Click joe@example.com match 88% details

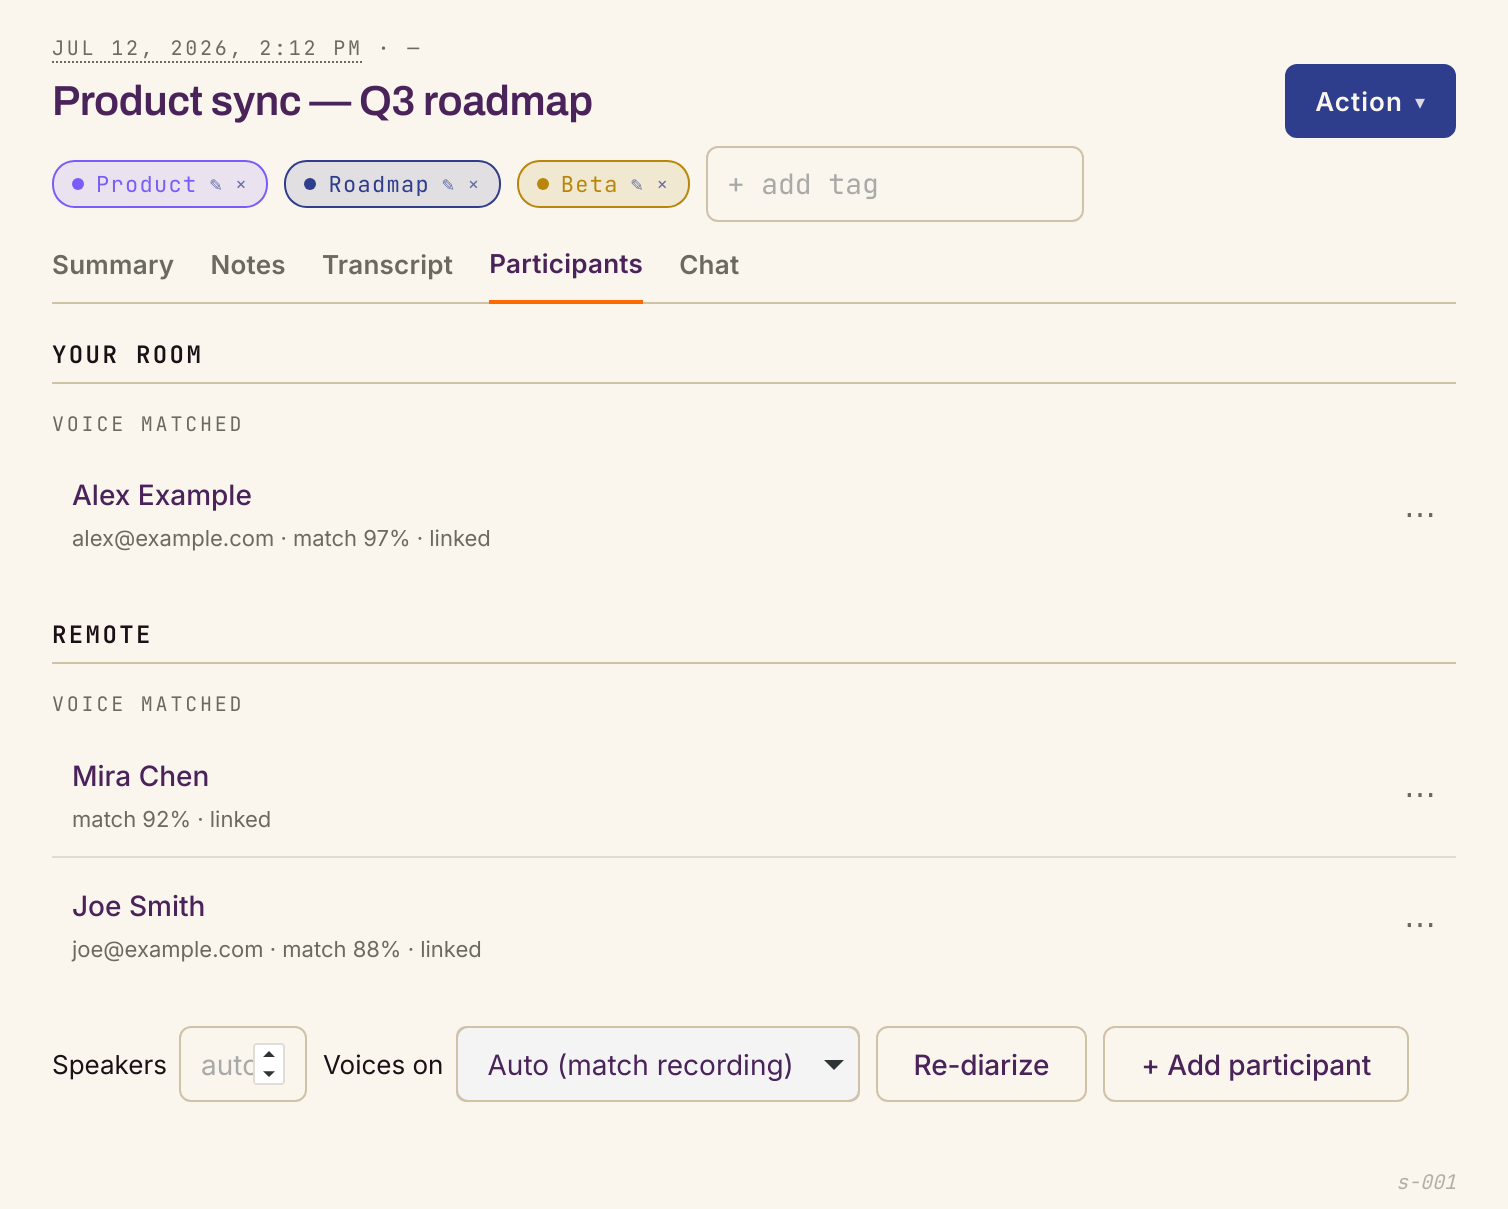coord(277,950)
